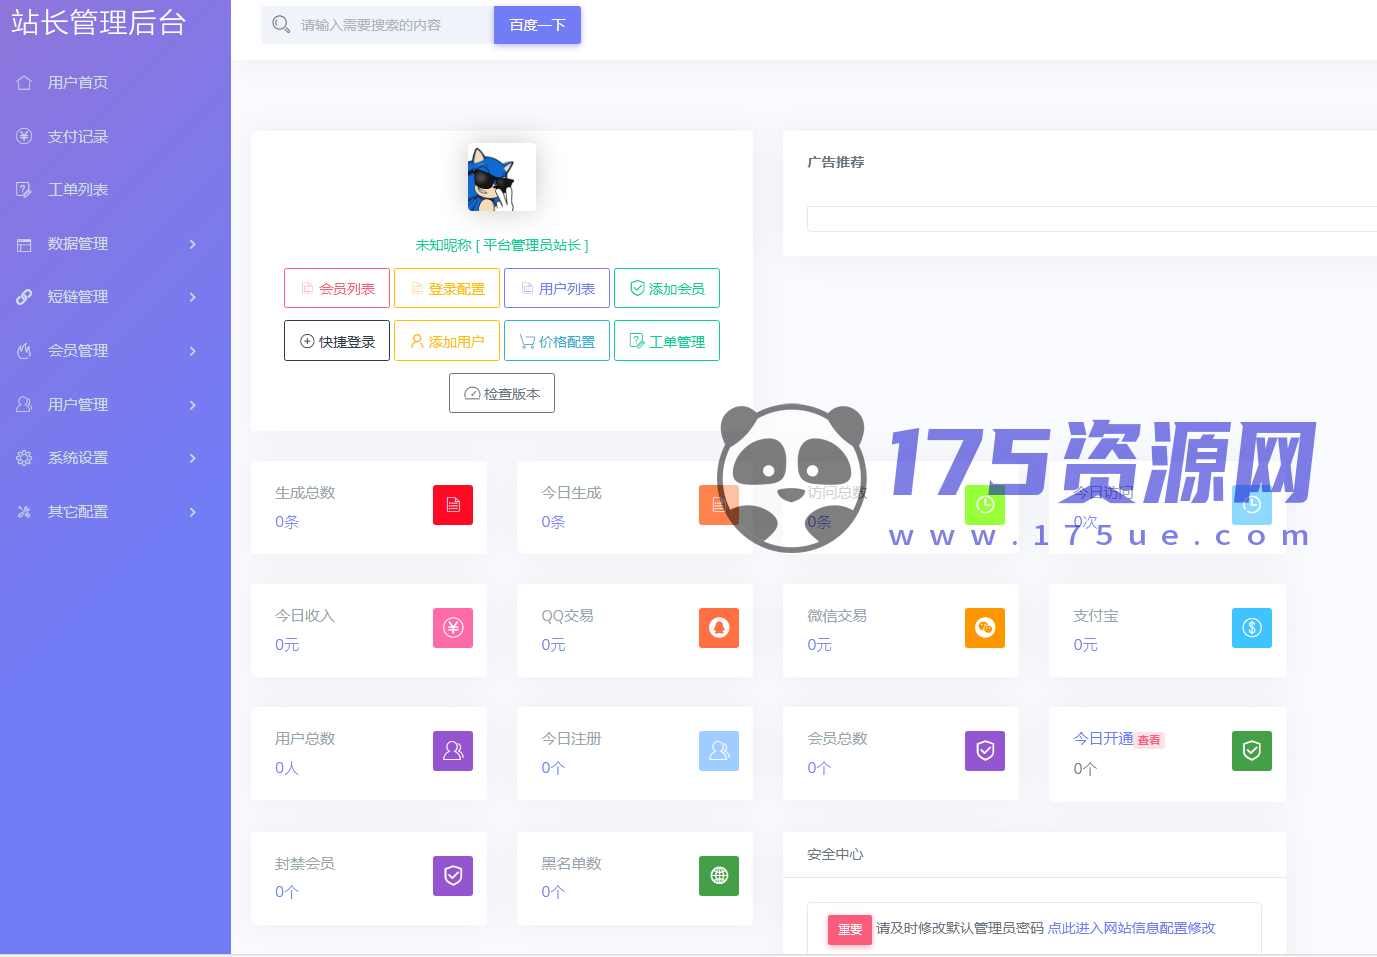Click the green globe icon in 黑名单数 card
The height and width of the screenshot is (957, 1377).
point(719,876)
